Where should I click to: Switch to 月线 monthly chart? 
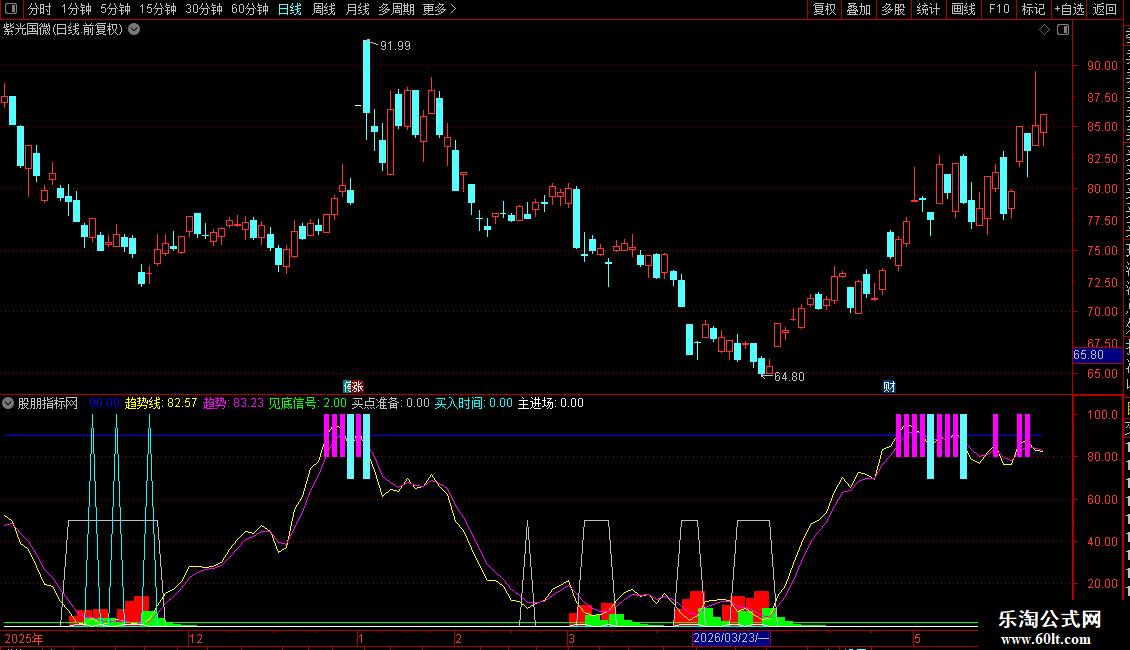357,9
